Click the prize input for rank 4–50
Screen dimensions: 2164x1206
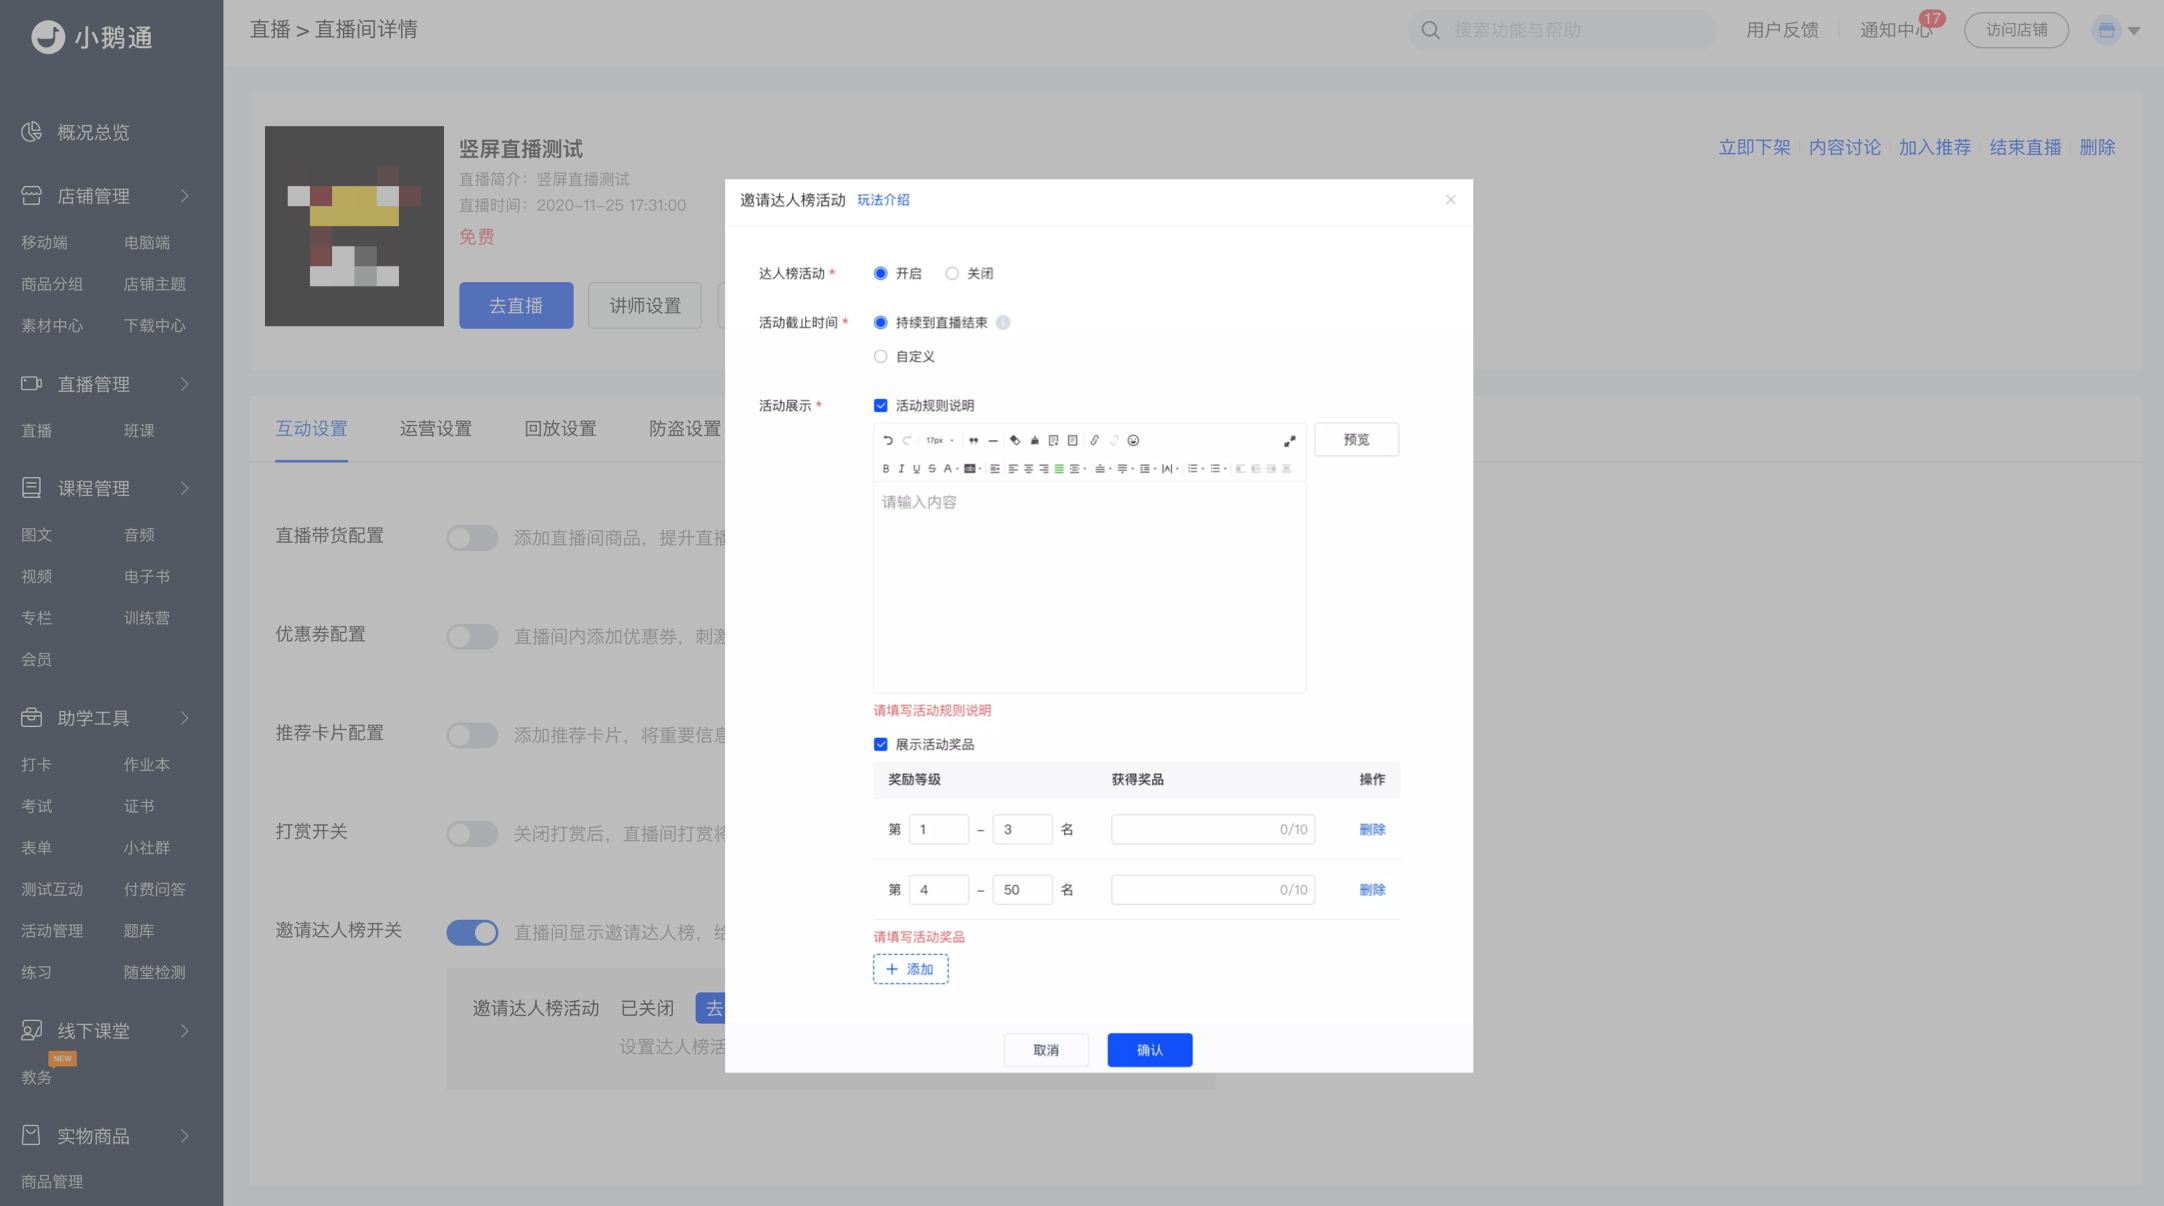[1213, 889]
